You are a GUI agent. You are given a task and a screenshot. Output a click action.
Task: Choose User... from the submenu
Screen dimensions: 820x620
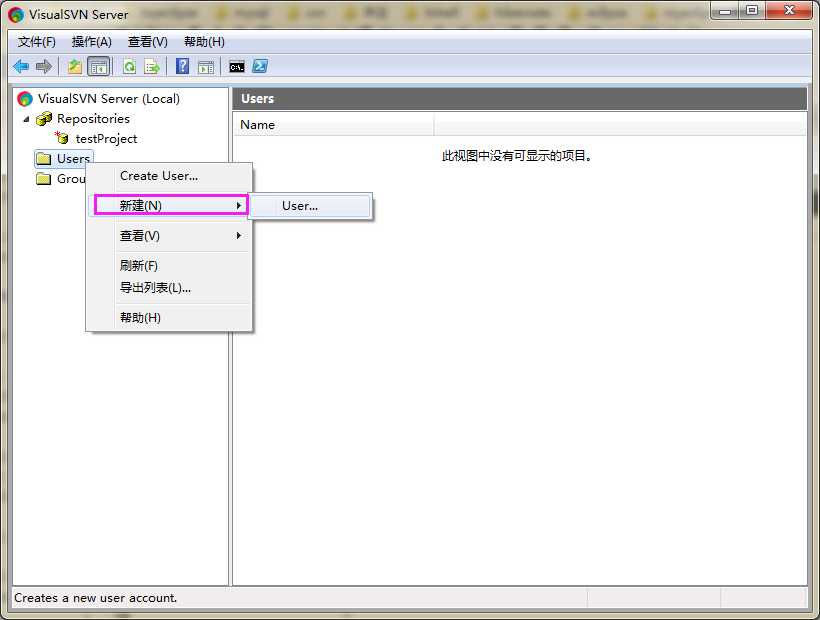tap(311, 206)
